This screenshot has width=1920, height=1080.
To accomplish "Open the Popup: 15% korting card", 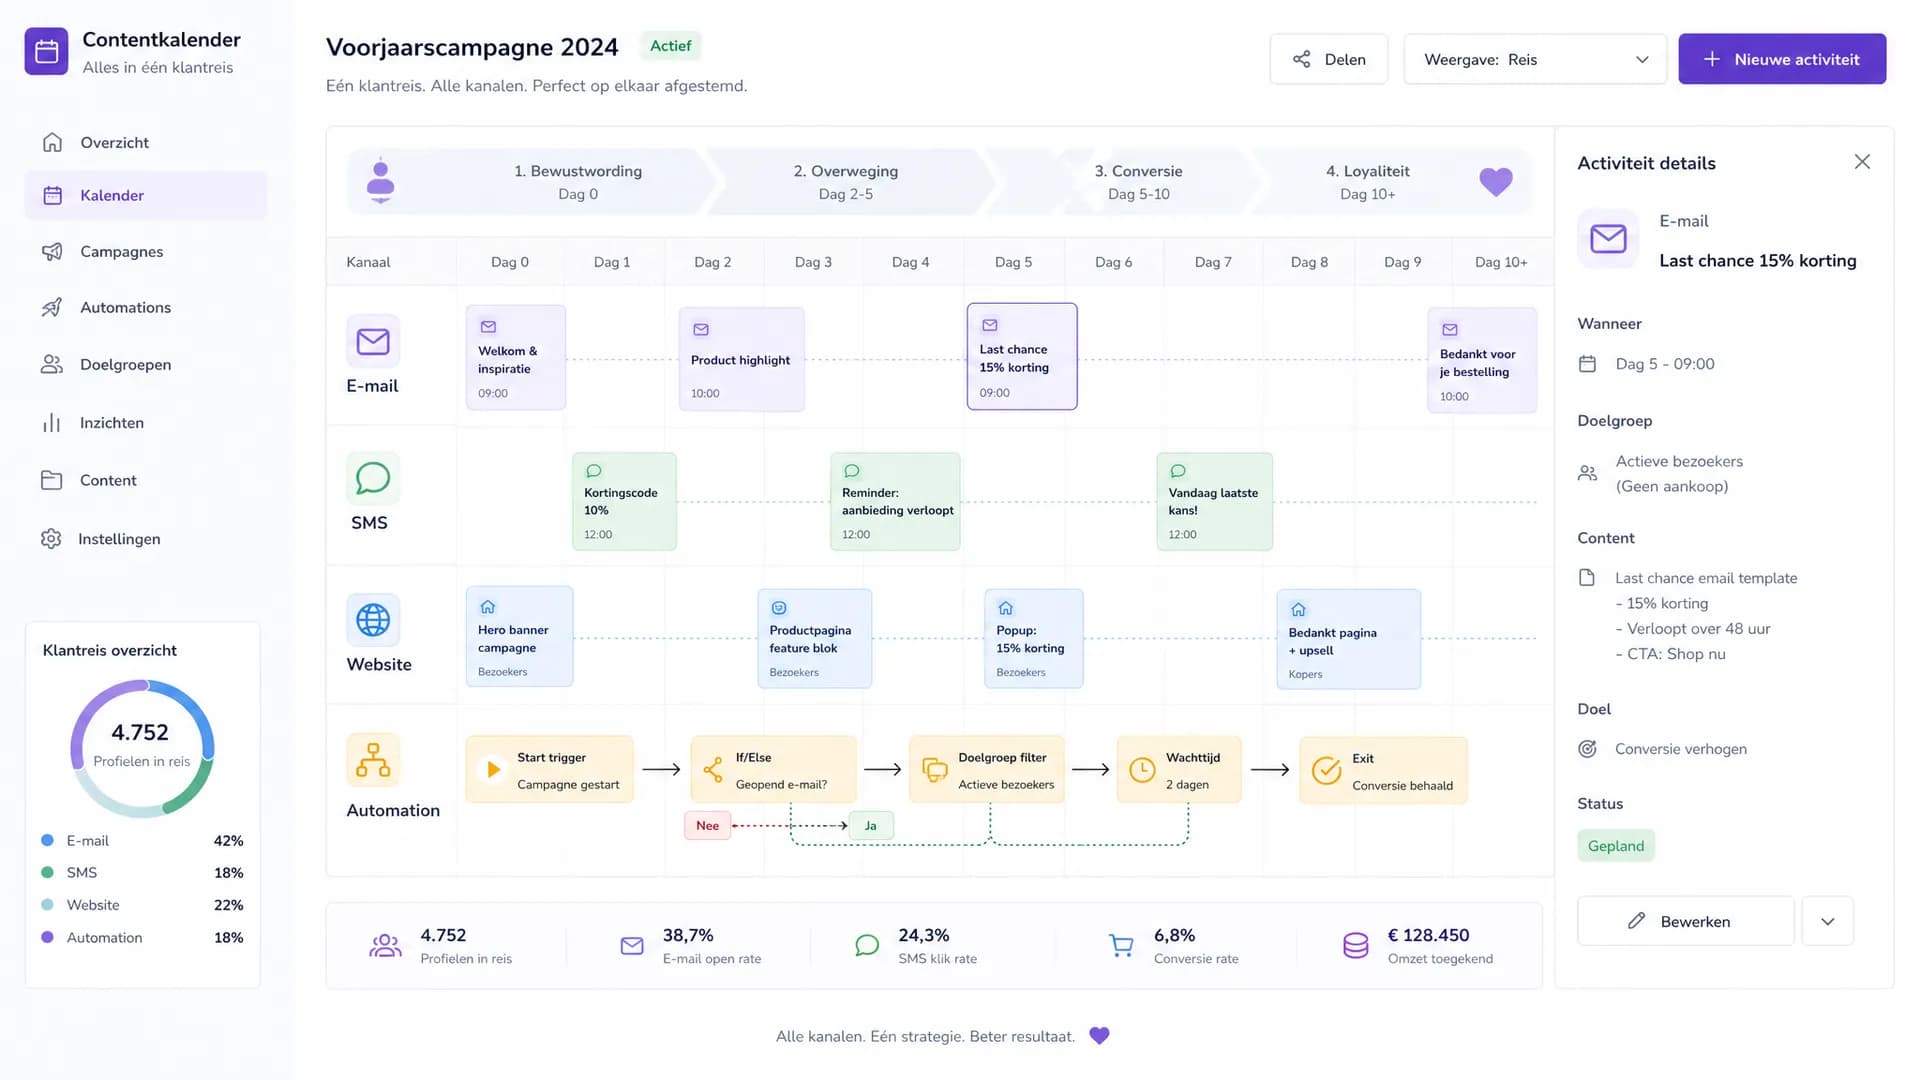I will [1034, 639].
